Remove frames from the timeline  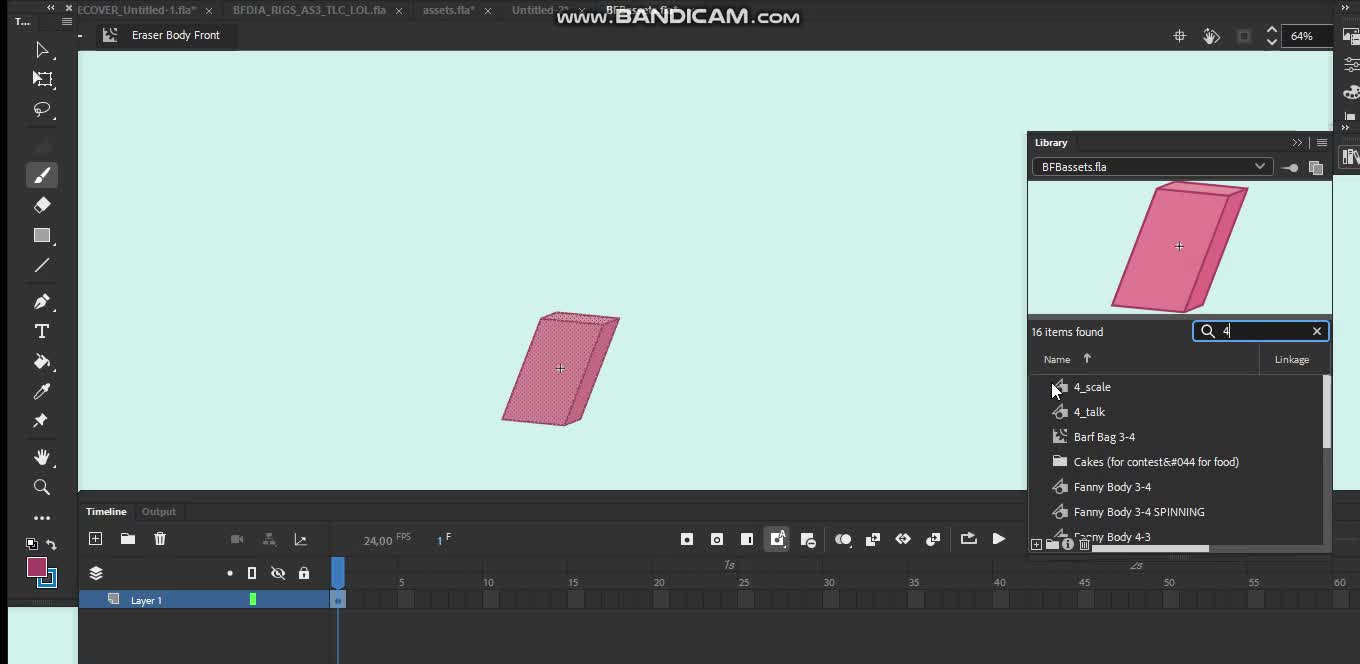[x=808, y=539]
